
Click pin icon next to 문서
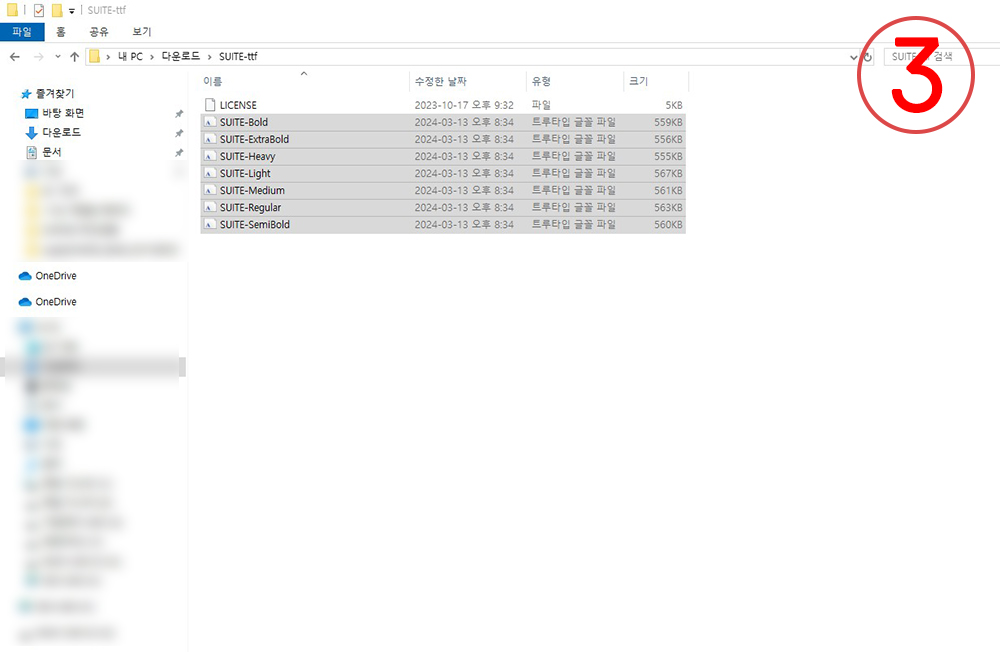click(179, 152)
